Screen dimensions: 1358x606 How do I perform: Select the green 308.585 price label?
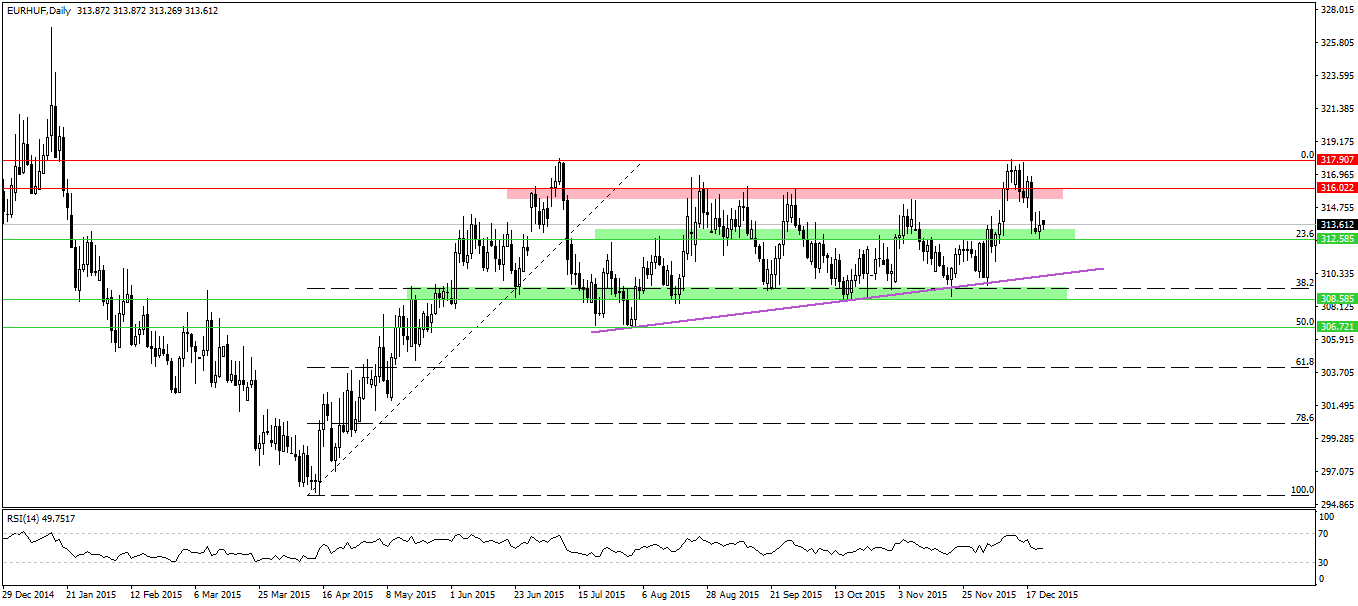tap(1335, 299)
